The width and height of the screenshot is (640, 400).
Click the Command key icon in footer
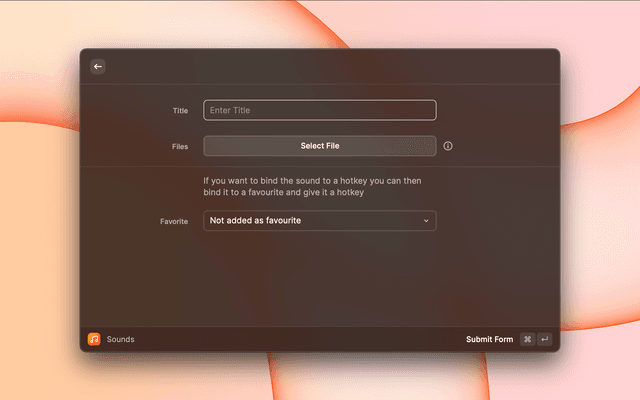[x=527, y=339]
